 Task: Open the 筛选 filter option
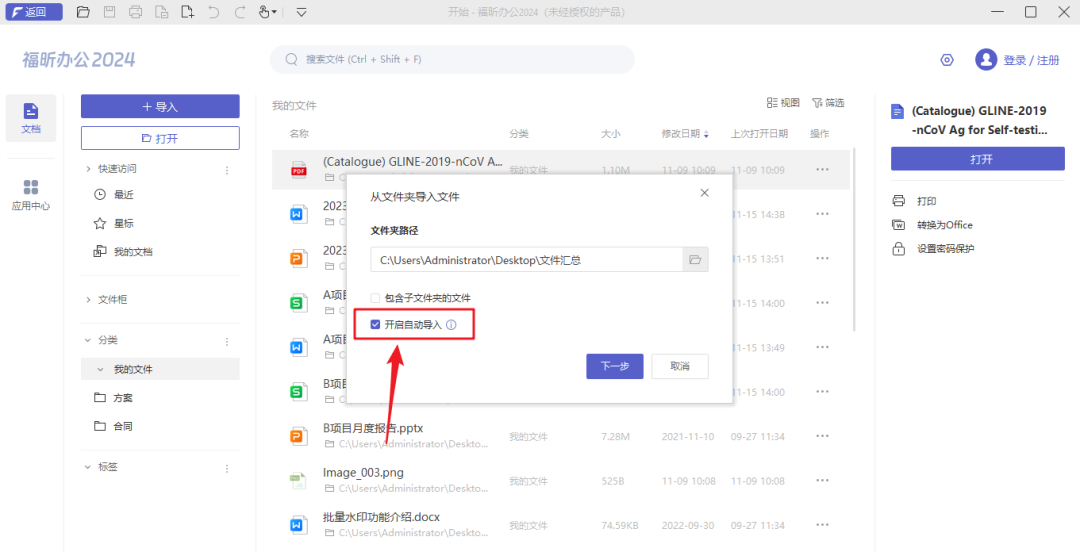click(828, 103)
